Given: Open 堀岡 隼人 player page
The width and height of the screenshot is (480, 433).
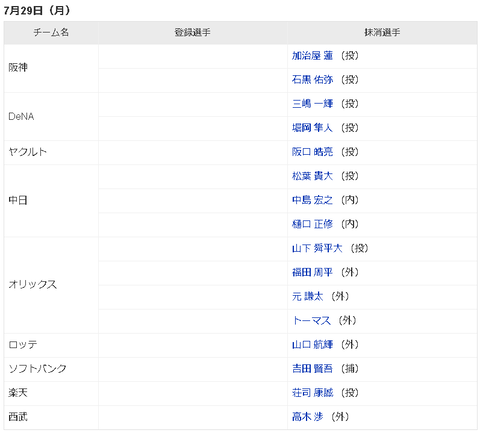Looking at the screenshot, I should (312, 128).
